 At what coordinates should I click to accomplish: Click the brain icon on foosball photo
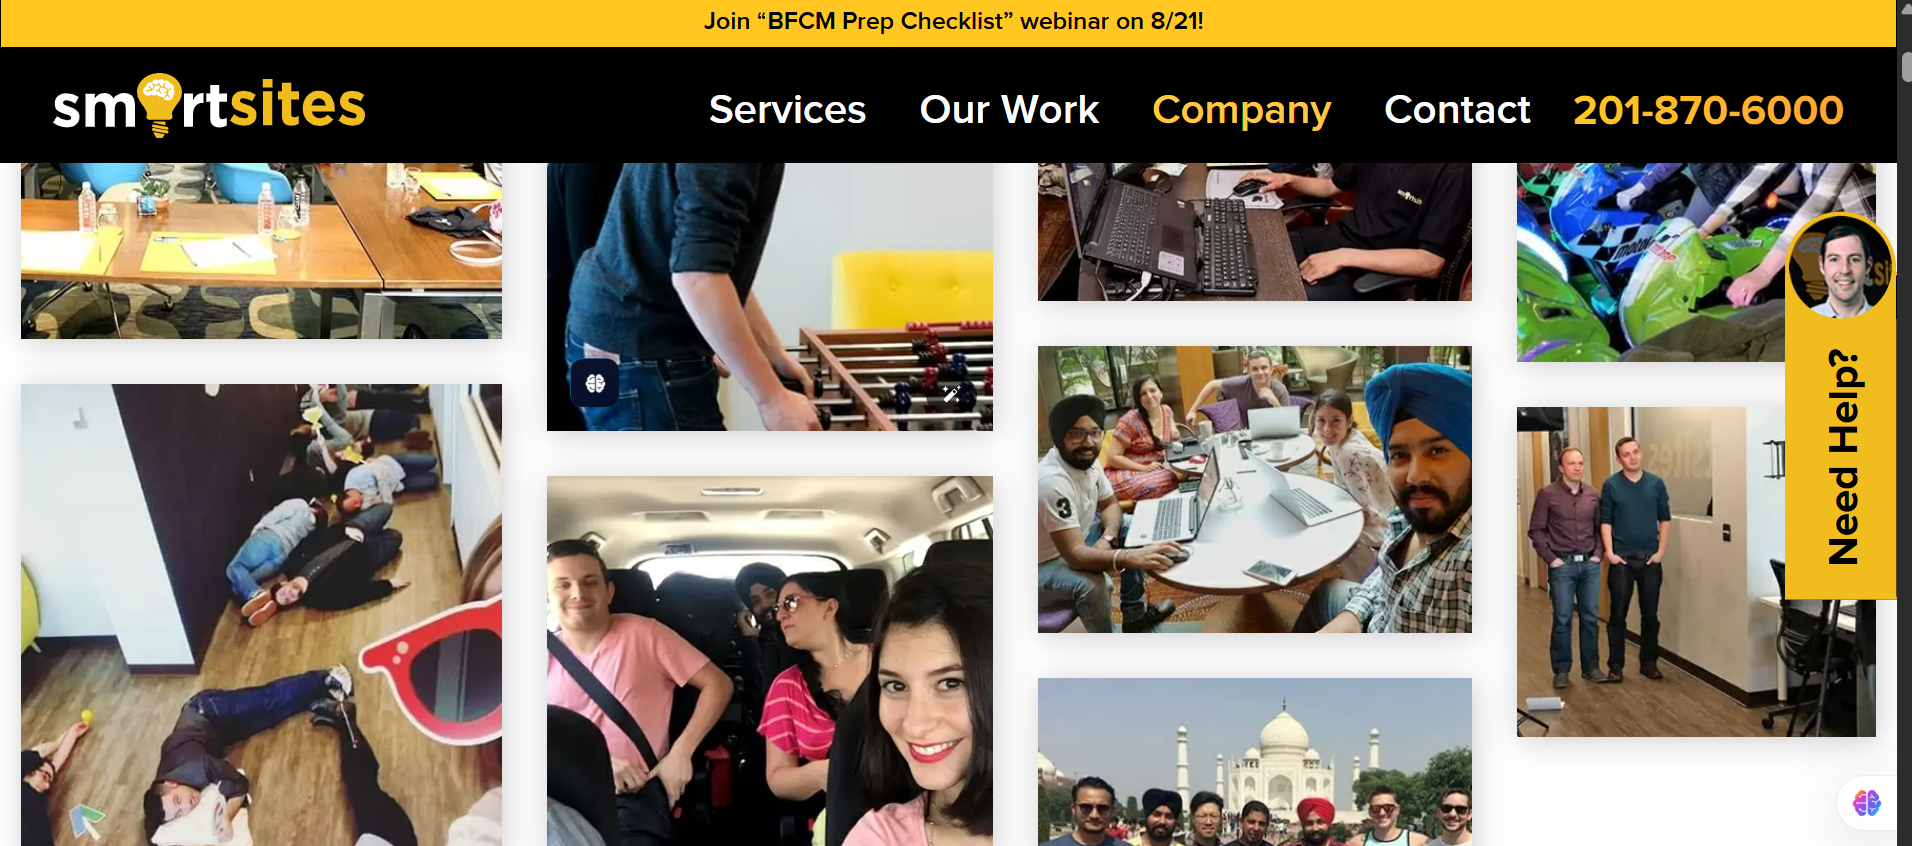[x=595, y=383]
